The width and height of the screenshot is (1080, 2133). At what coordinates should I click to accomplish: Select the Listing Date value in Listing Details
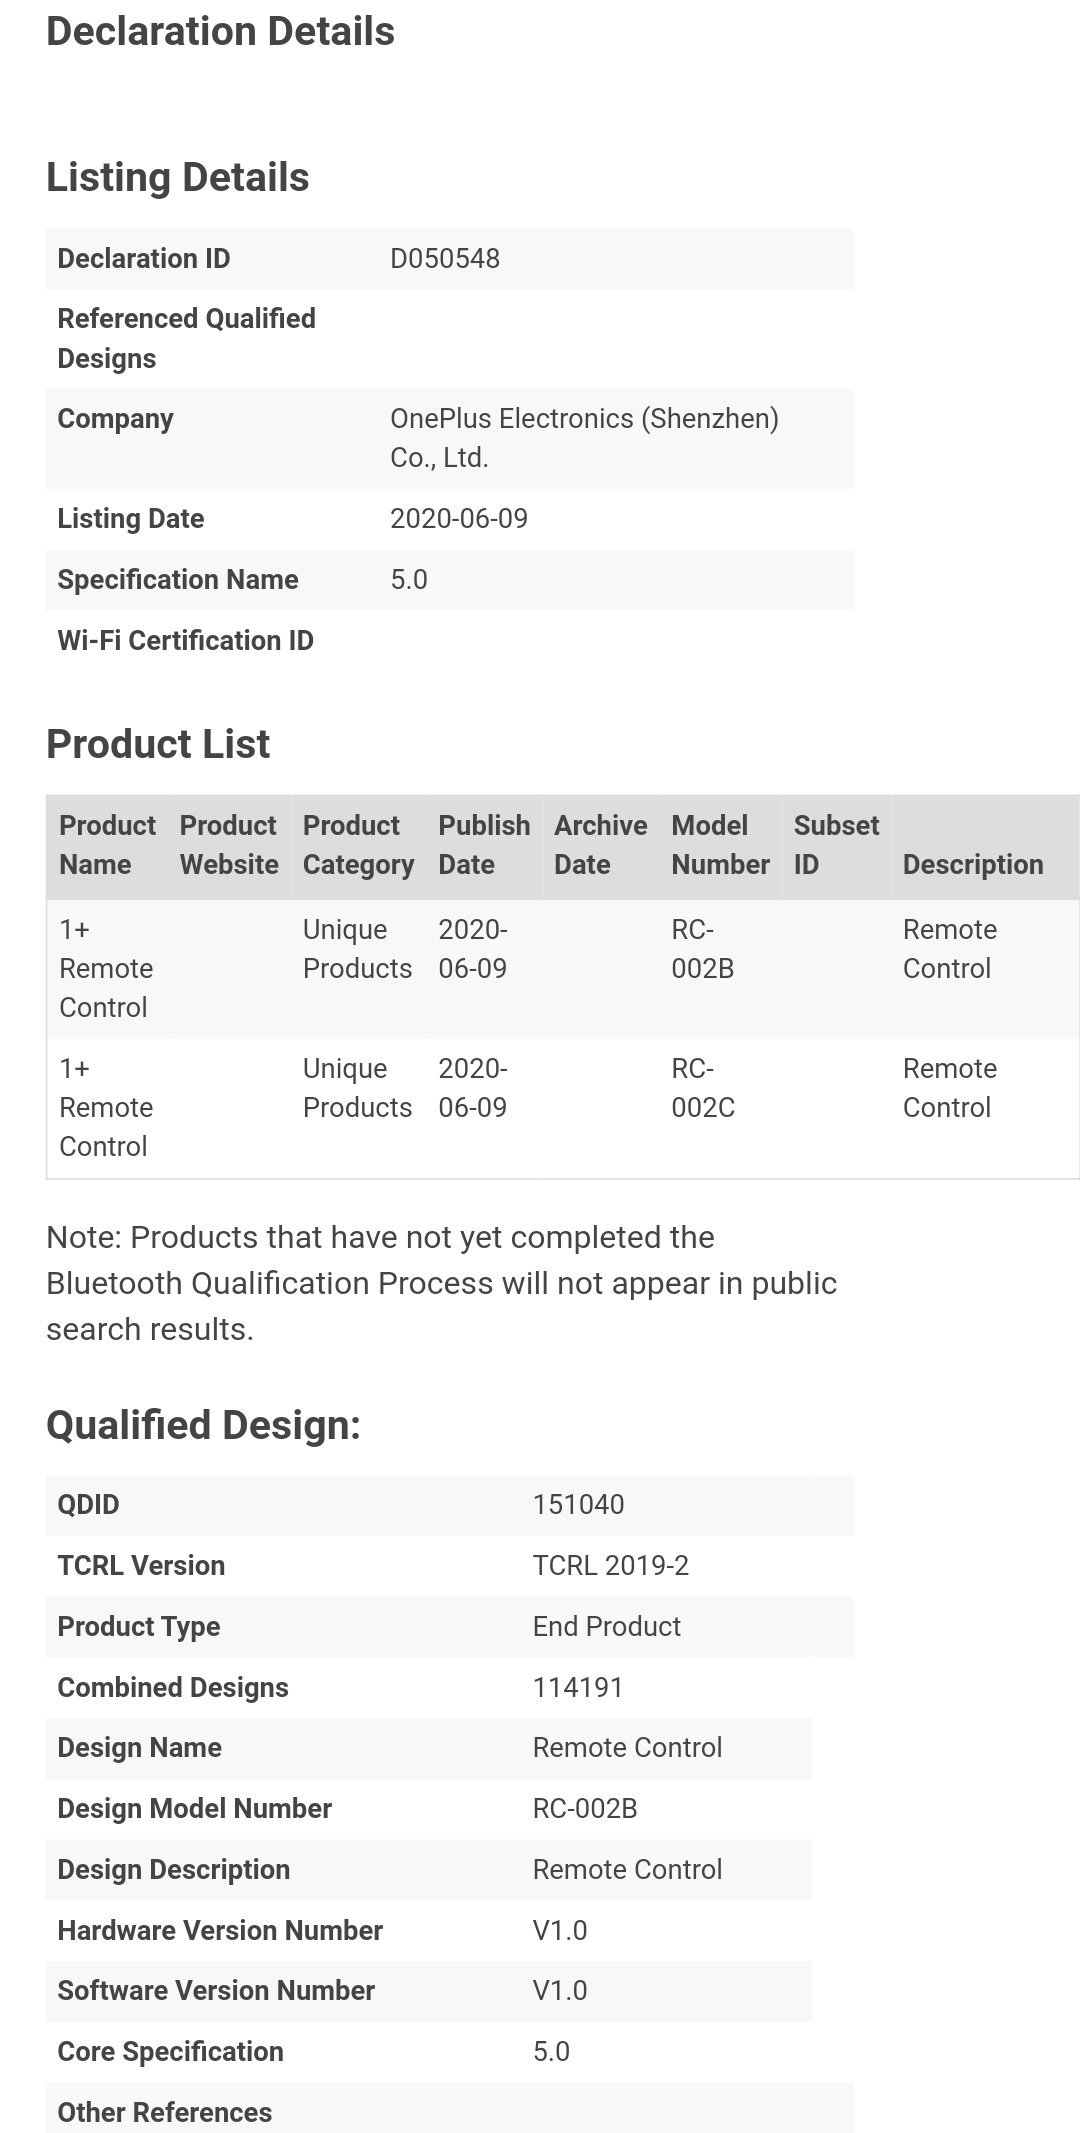click(459, 519)
